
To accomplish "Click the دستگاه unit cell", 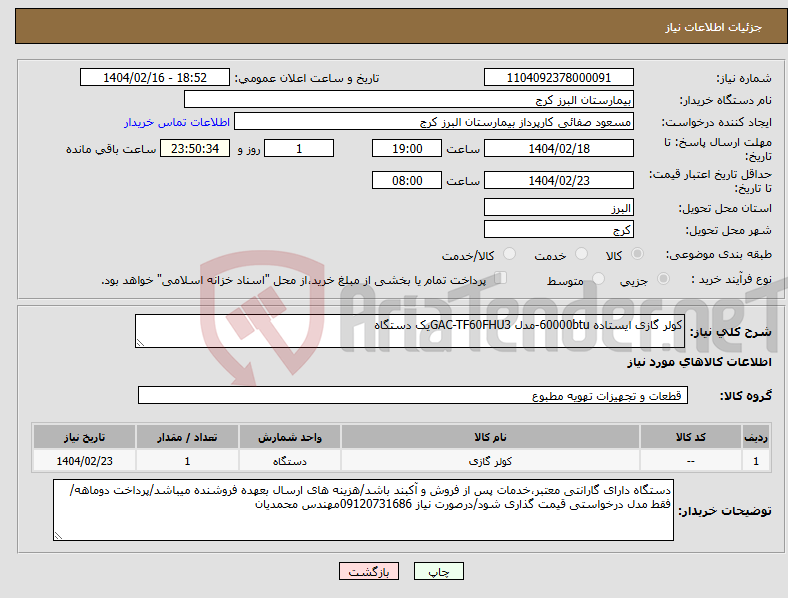I will (x=290, y=461).
